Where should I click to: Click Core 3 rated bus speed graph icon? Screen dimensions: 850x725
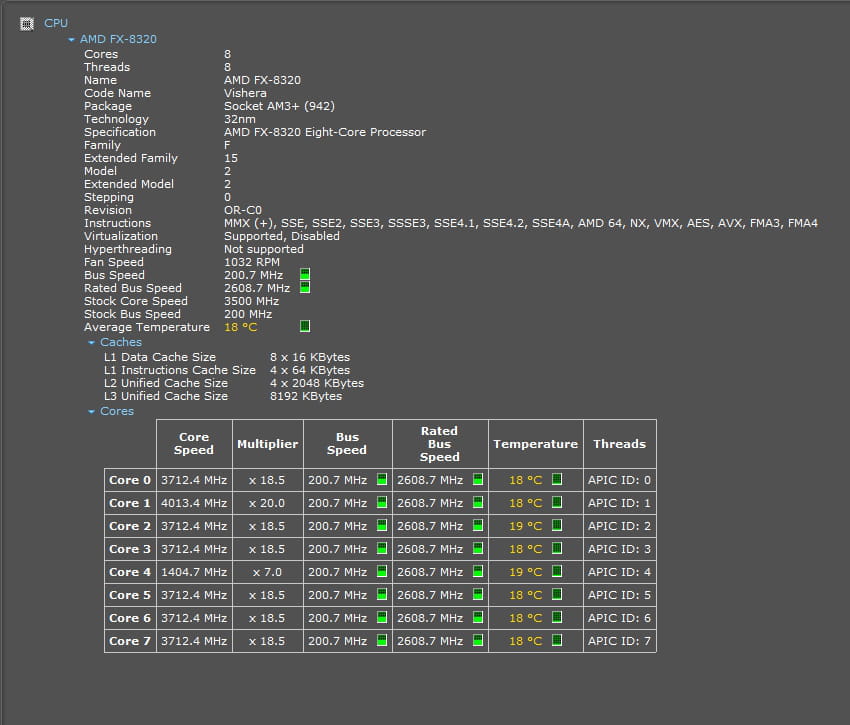pos(478,548)
